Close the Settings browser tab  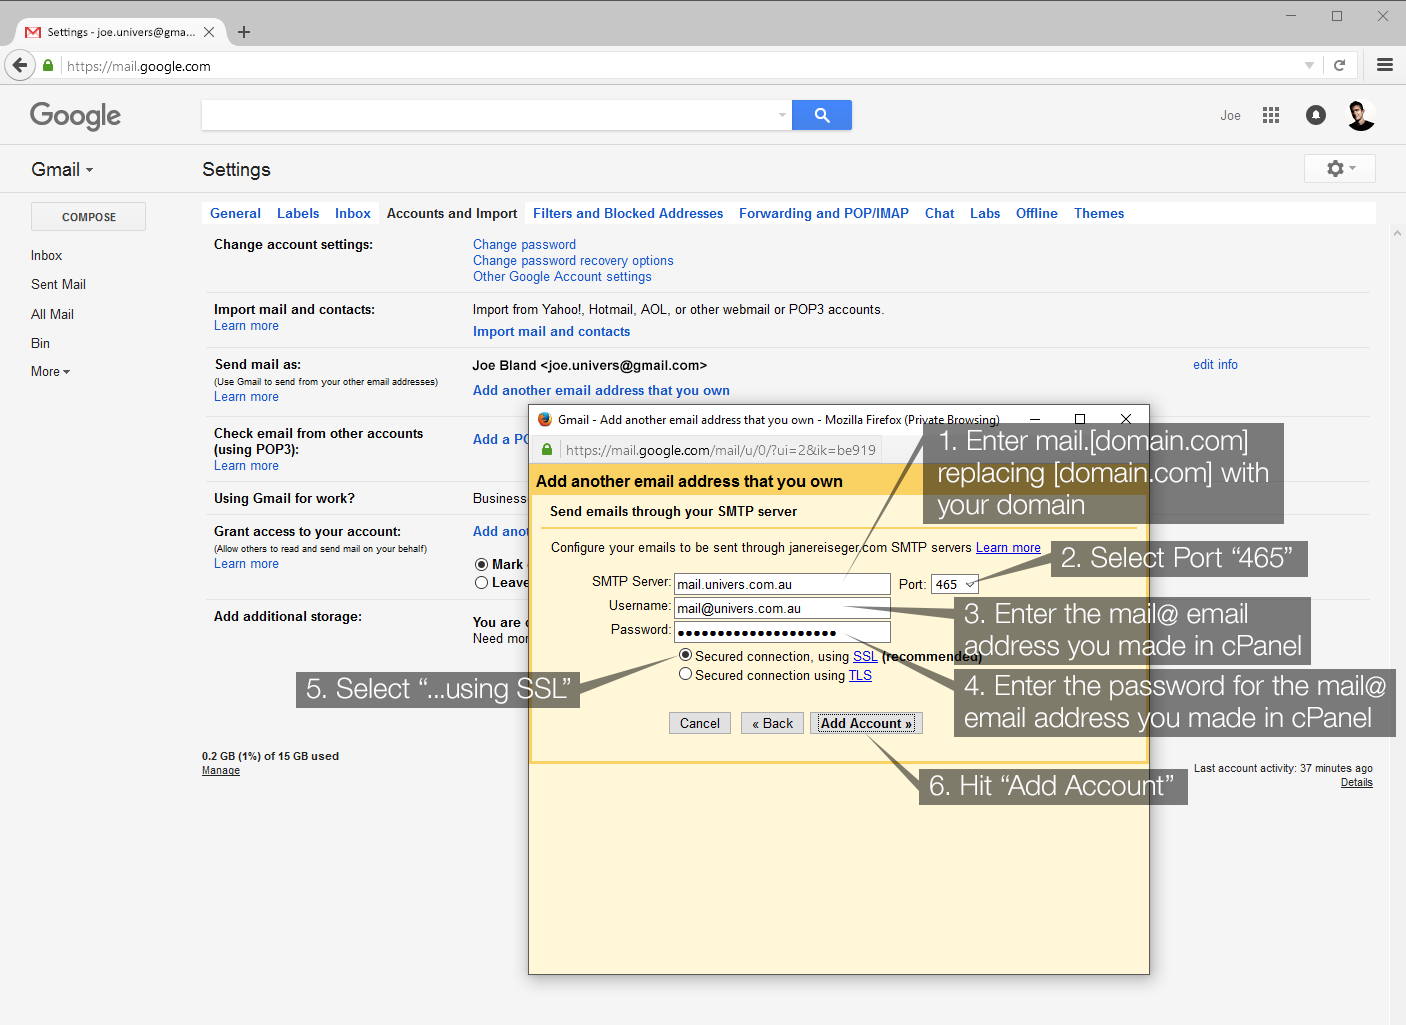coord(209,32)
